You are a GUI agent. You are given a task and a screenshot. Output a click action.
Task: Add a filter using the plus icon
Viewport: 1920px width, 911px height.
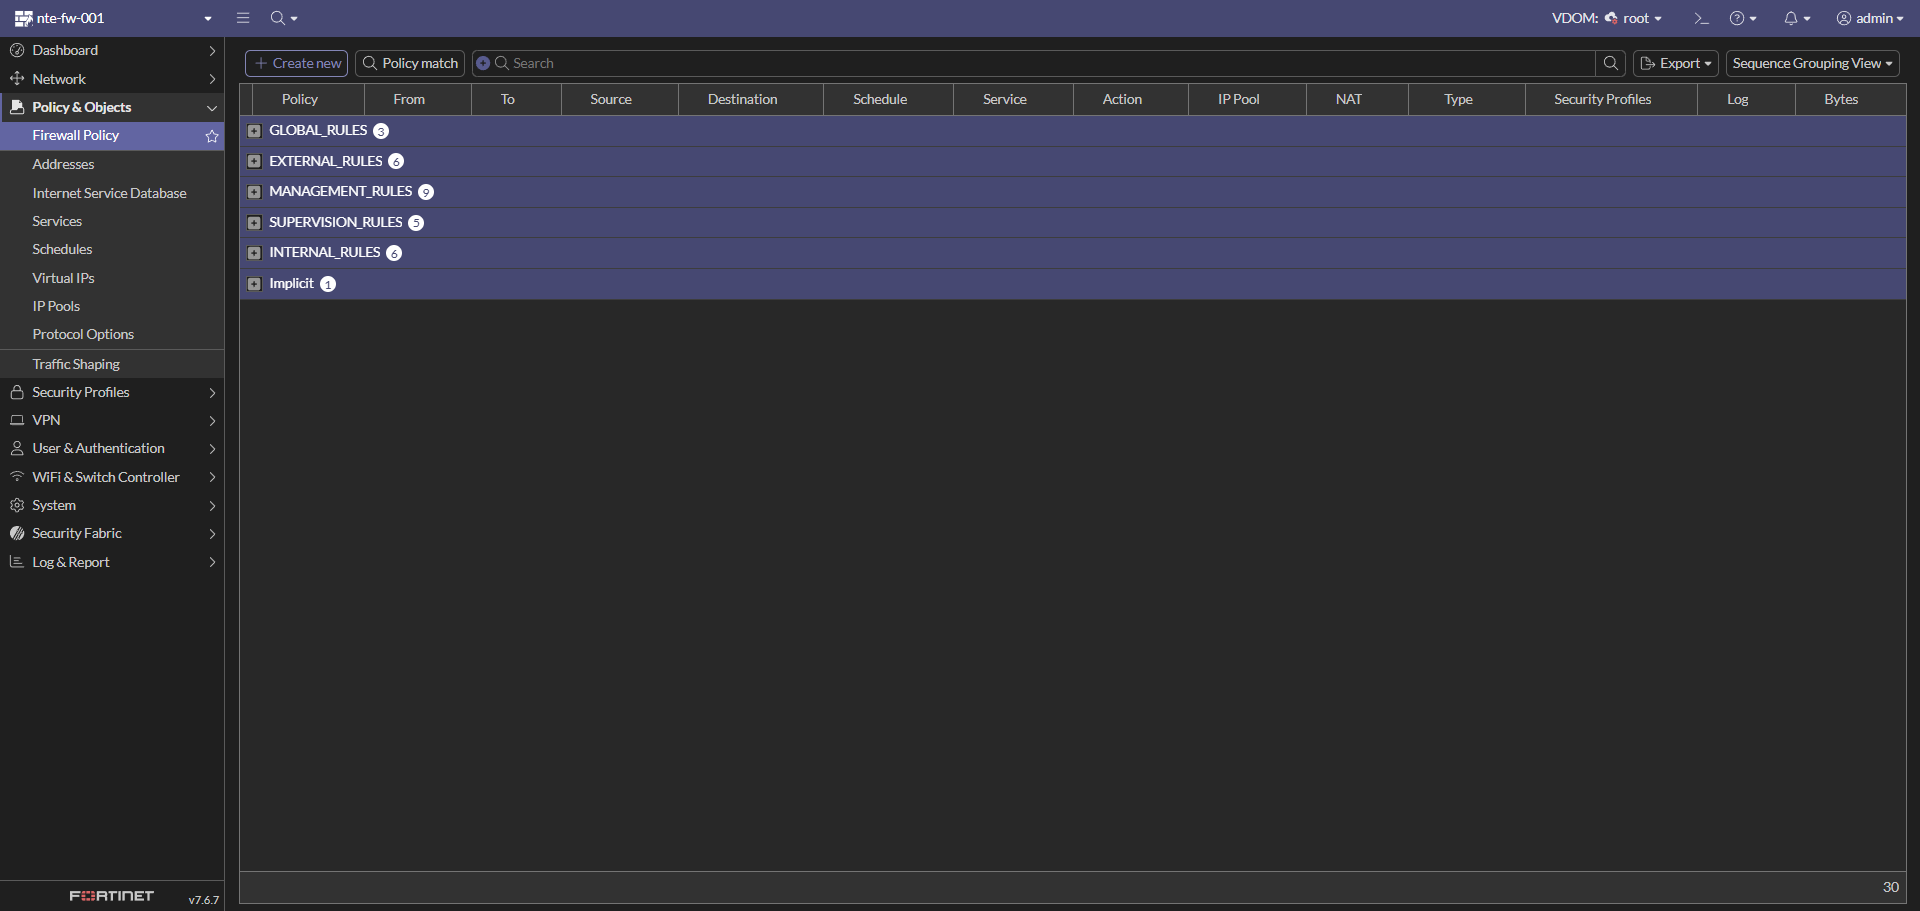(x=483, y=63)
